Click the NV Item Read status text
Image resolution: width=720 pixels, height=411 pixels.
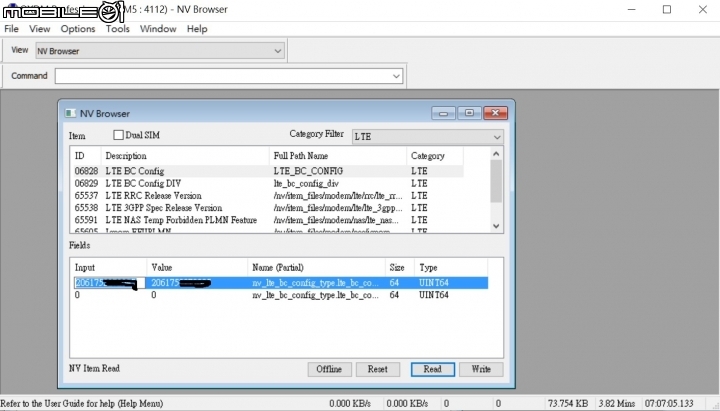pyautogui.click(x=95, y=368)
